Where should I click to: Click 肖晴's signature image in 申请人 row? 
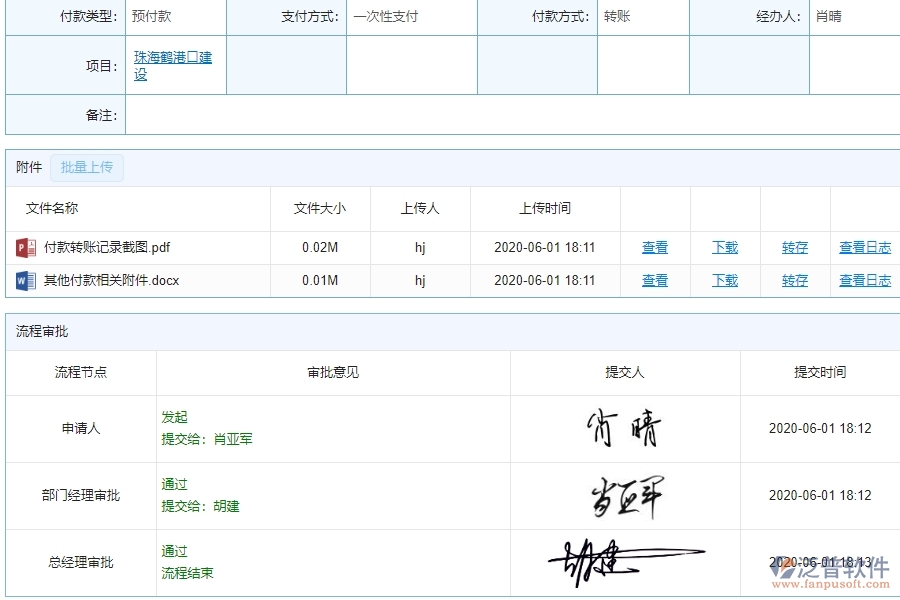point(623,427)
